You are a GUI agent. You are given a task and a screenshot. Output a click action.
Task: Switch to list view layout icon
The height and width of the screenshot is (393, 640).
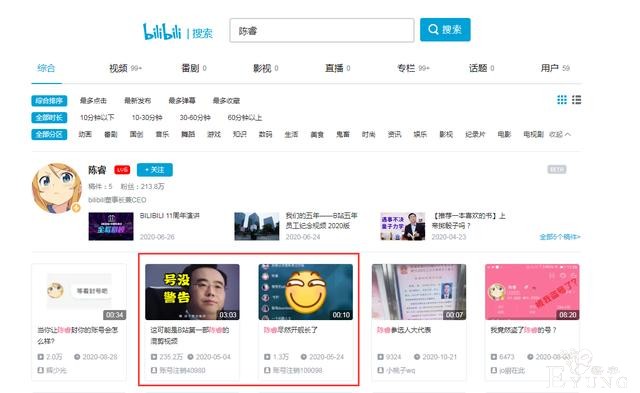[x=576, y=100]
